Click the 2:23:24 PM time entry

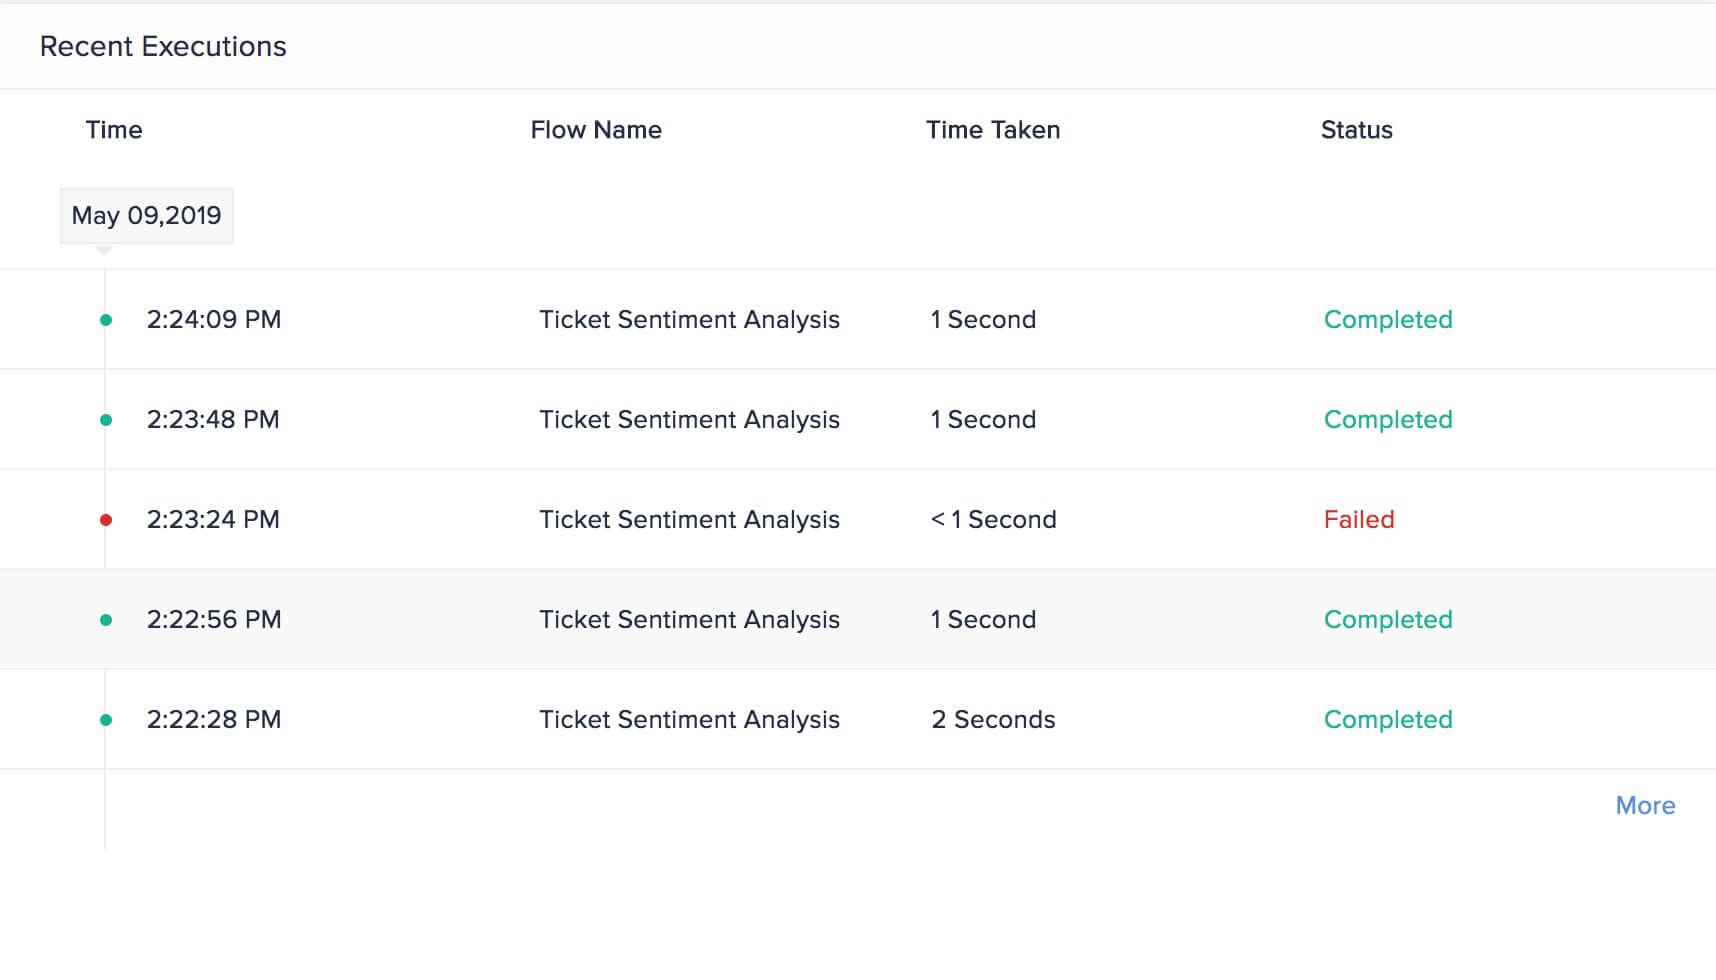(213, 520)
